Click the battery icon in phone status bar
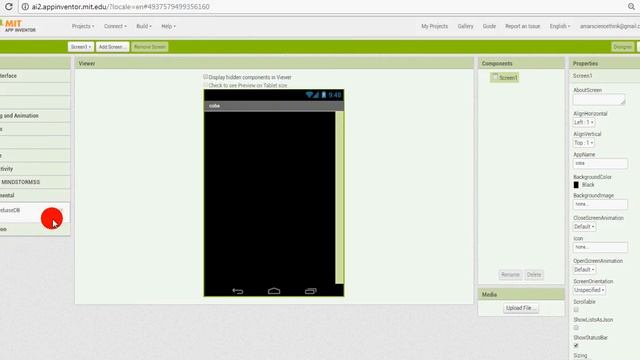This screenshot has height=360, width=640. [x=324, y=95]
